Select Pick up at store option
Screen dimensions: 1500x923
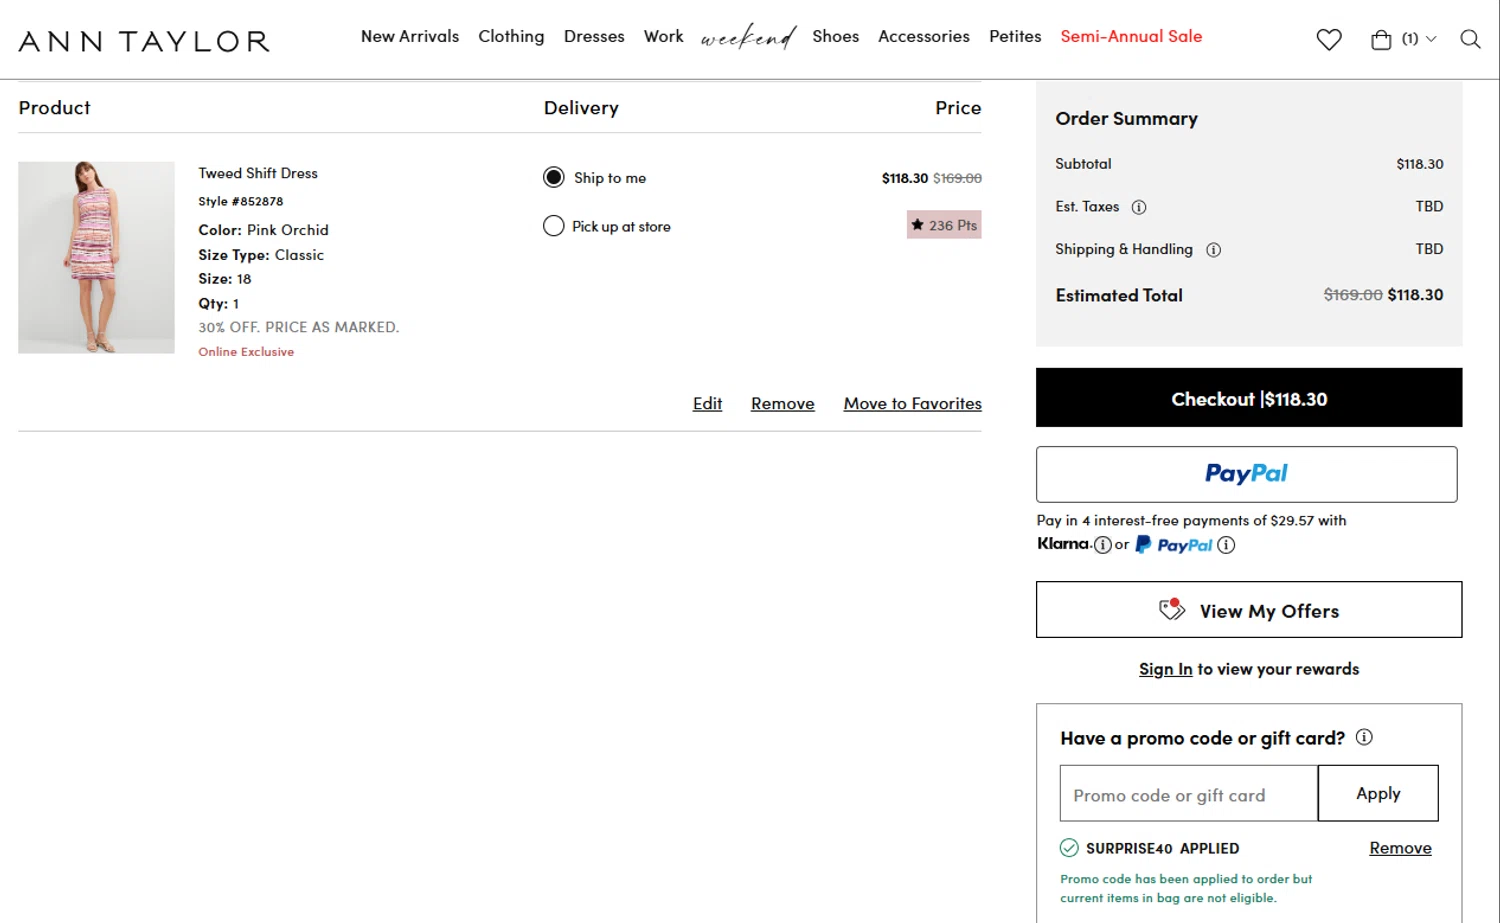[x=554, y=226]
